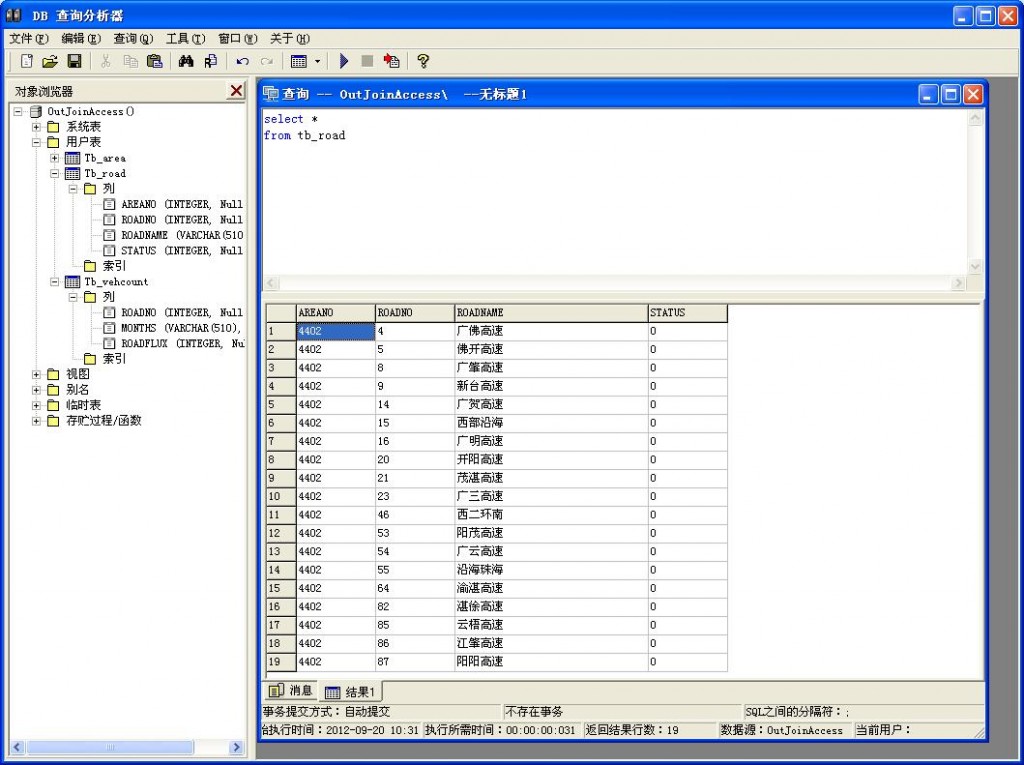This screenshot has width=1024, height=765.
Task: Click the Cut scissors icon
Action: (106, 61)
